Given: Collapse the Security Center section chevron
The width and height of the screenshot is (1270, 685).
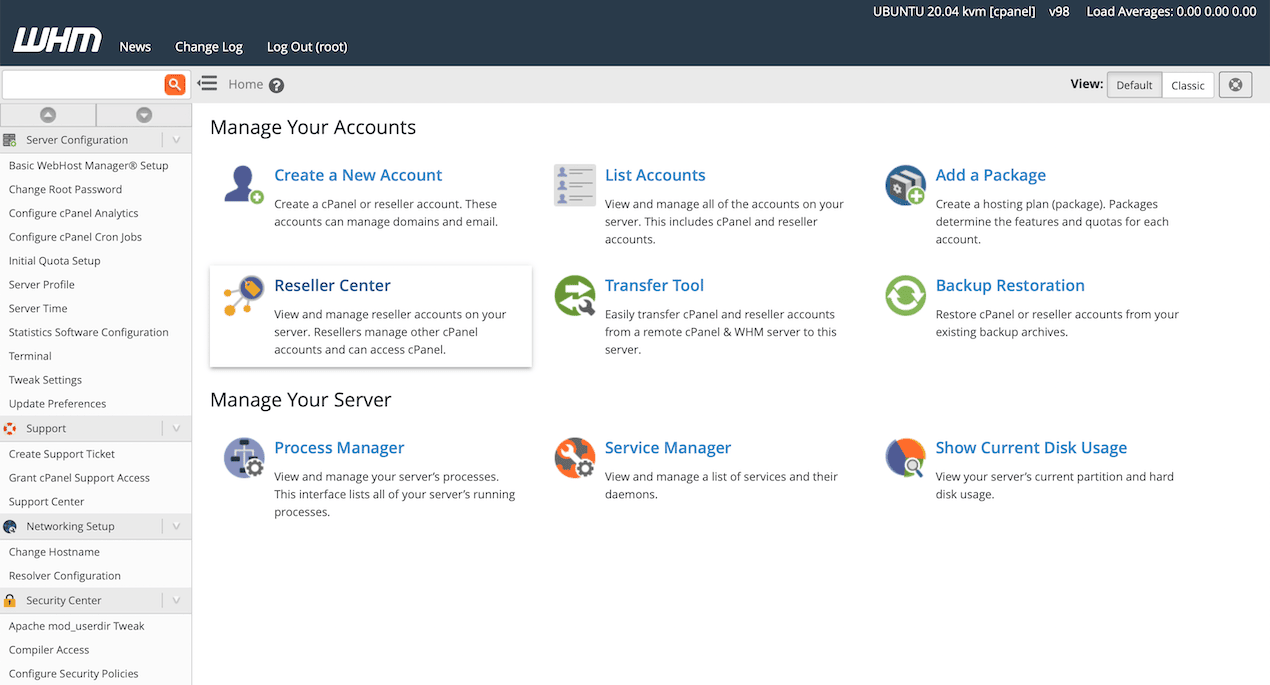Looking at the screenshot, I should coord(176,600).
